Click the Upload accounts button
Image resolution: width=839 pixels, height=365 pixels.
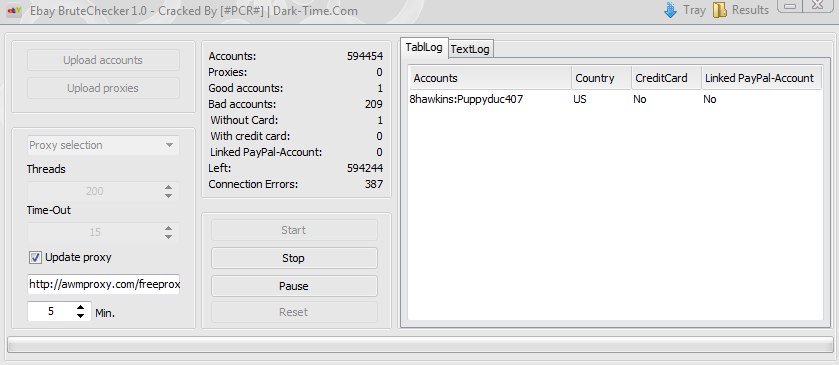(103, 60)
